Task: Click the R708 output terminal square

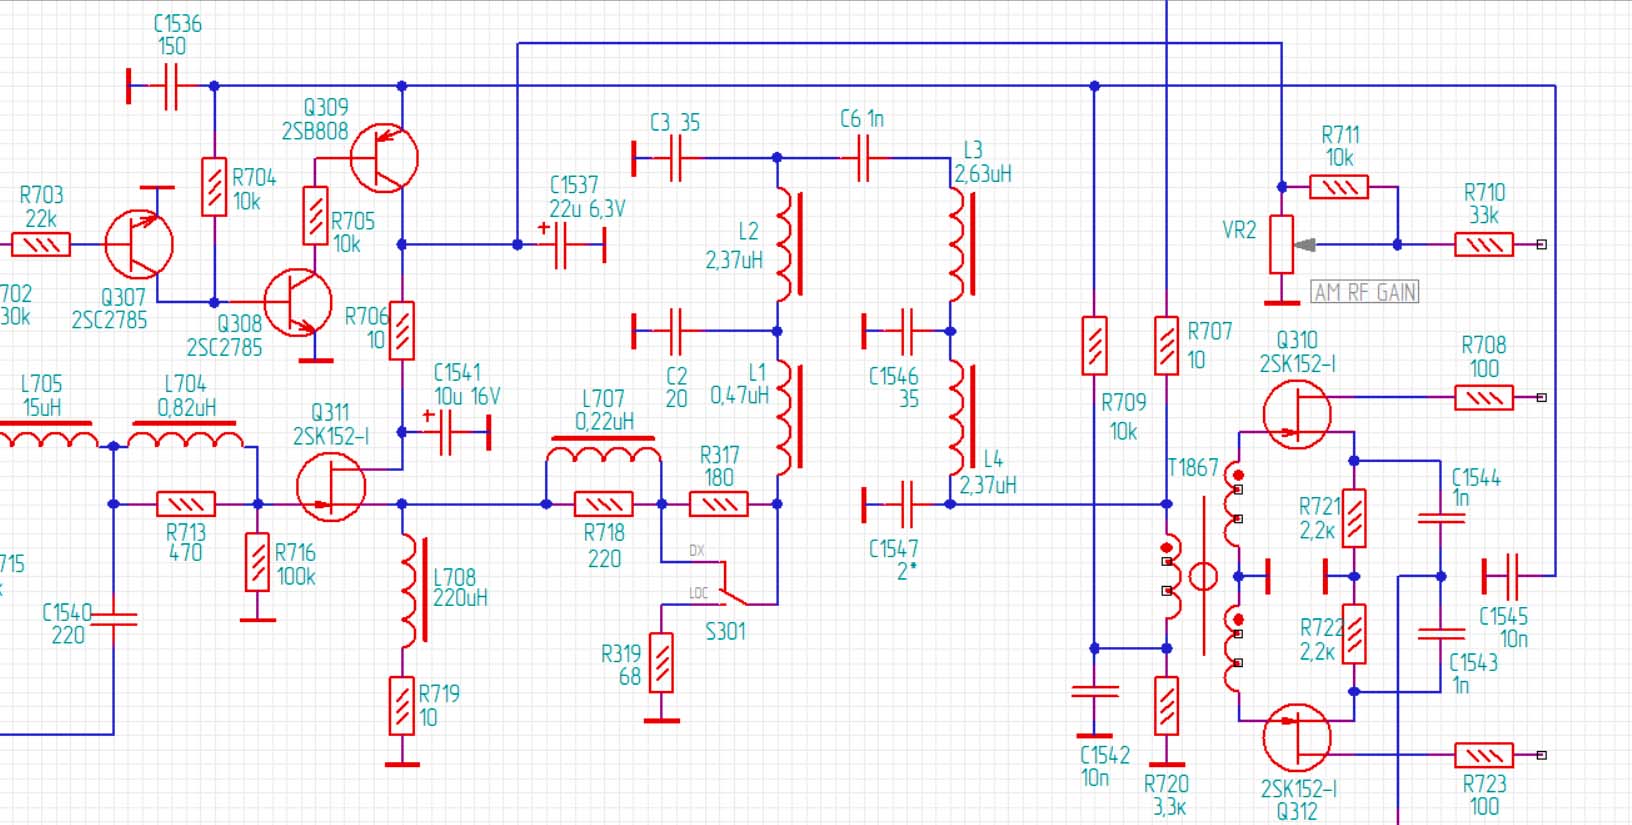Action: [1541, 398]
